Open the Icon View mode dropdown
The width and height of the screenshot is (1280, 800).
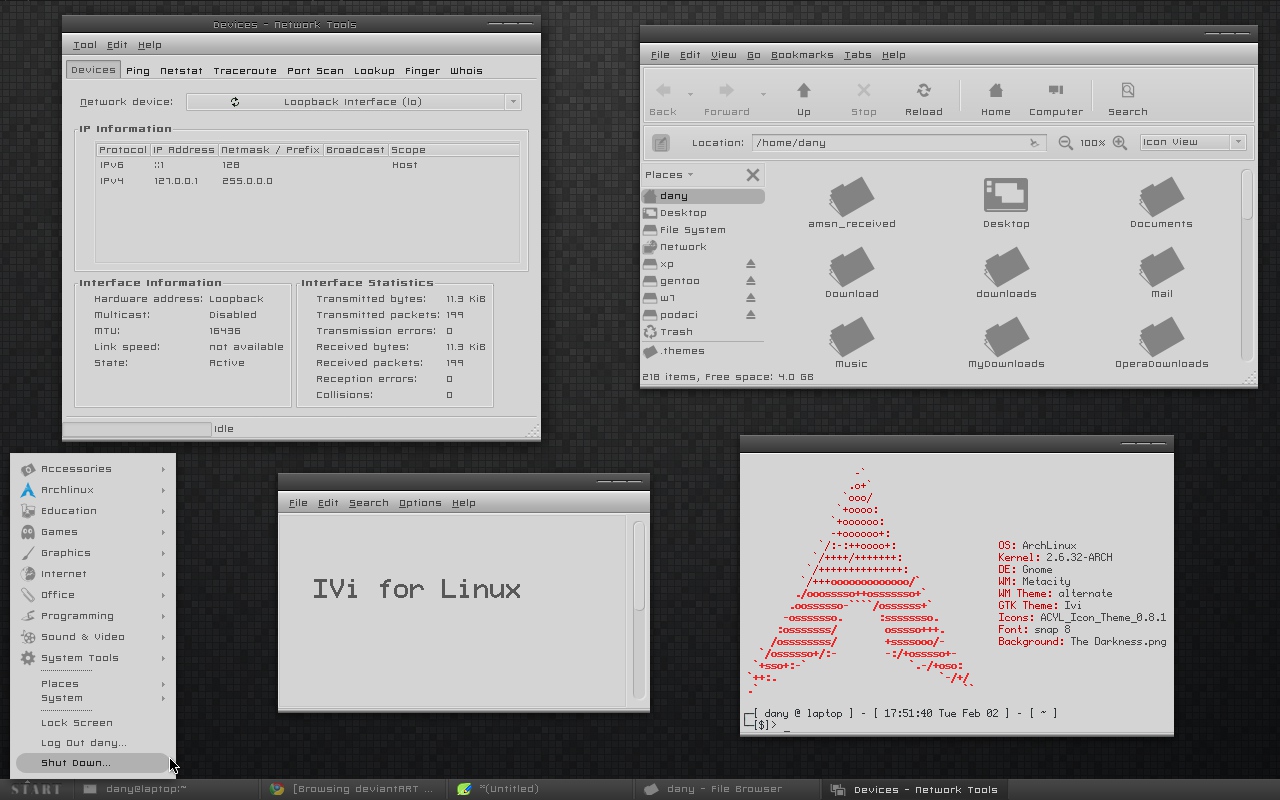pos(1193,142)
